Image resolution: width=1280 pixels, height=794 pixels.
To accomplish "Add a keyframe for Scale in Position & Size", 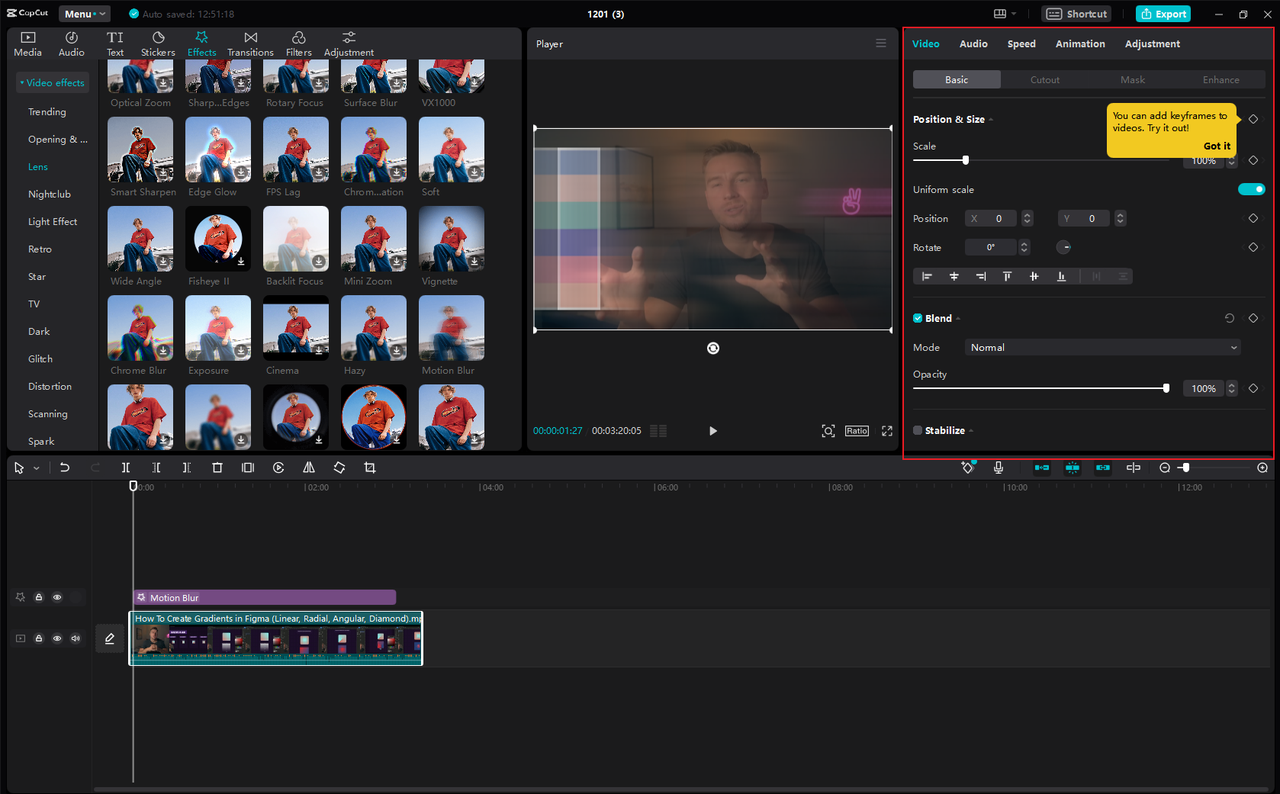I will click(1253, 160).
